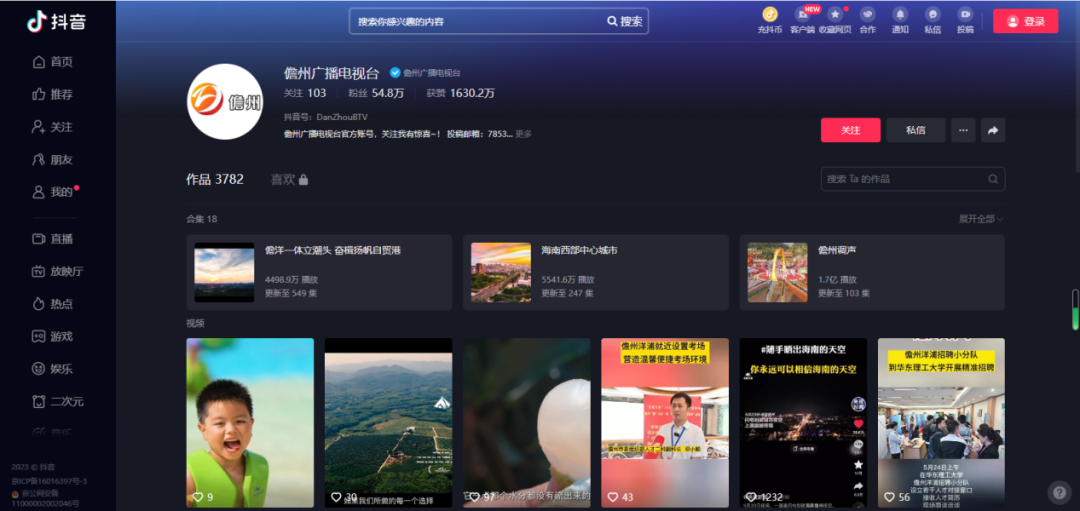The image size is (1080, 511).
Task: Focus the top search input box
Action: 477,21
